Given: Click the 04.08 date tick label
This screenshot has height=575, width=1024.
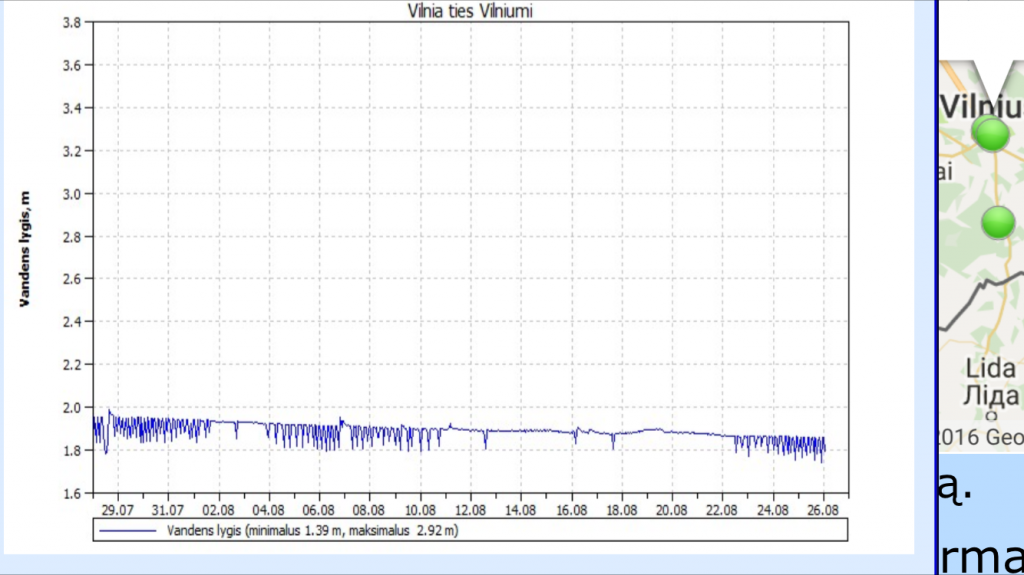Looking at the screenshot, I should tap(268, 508).
